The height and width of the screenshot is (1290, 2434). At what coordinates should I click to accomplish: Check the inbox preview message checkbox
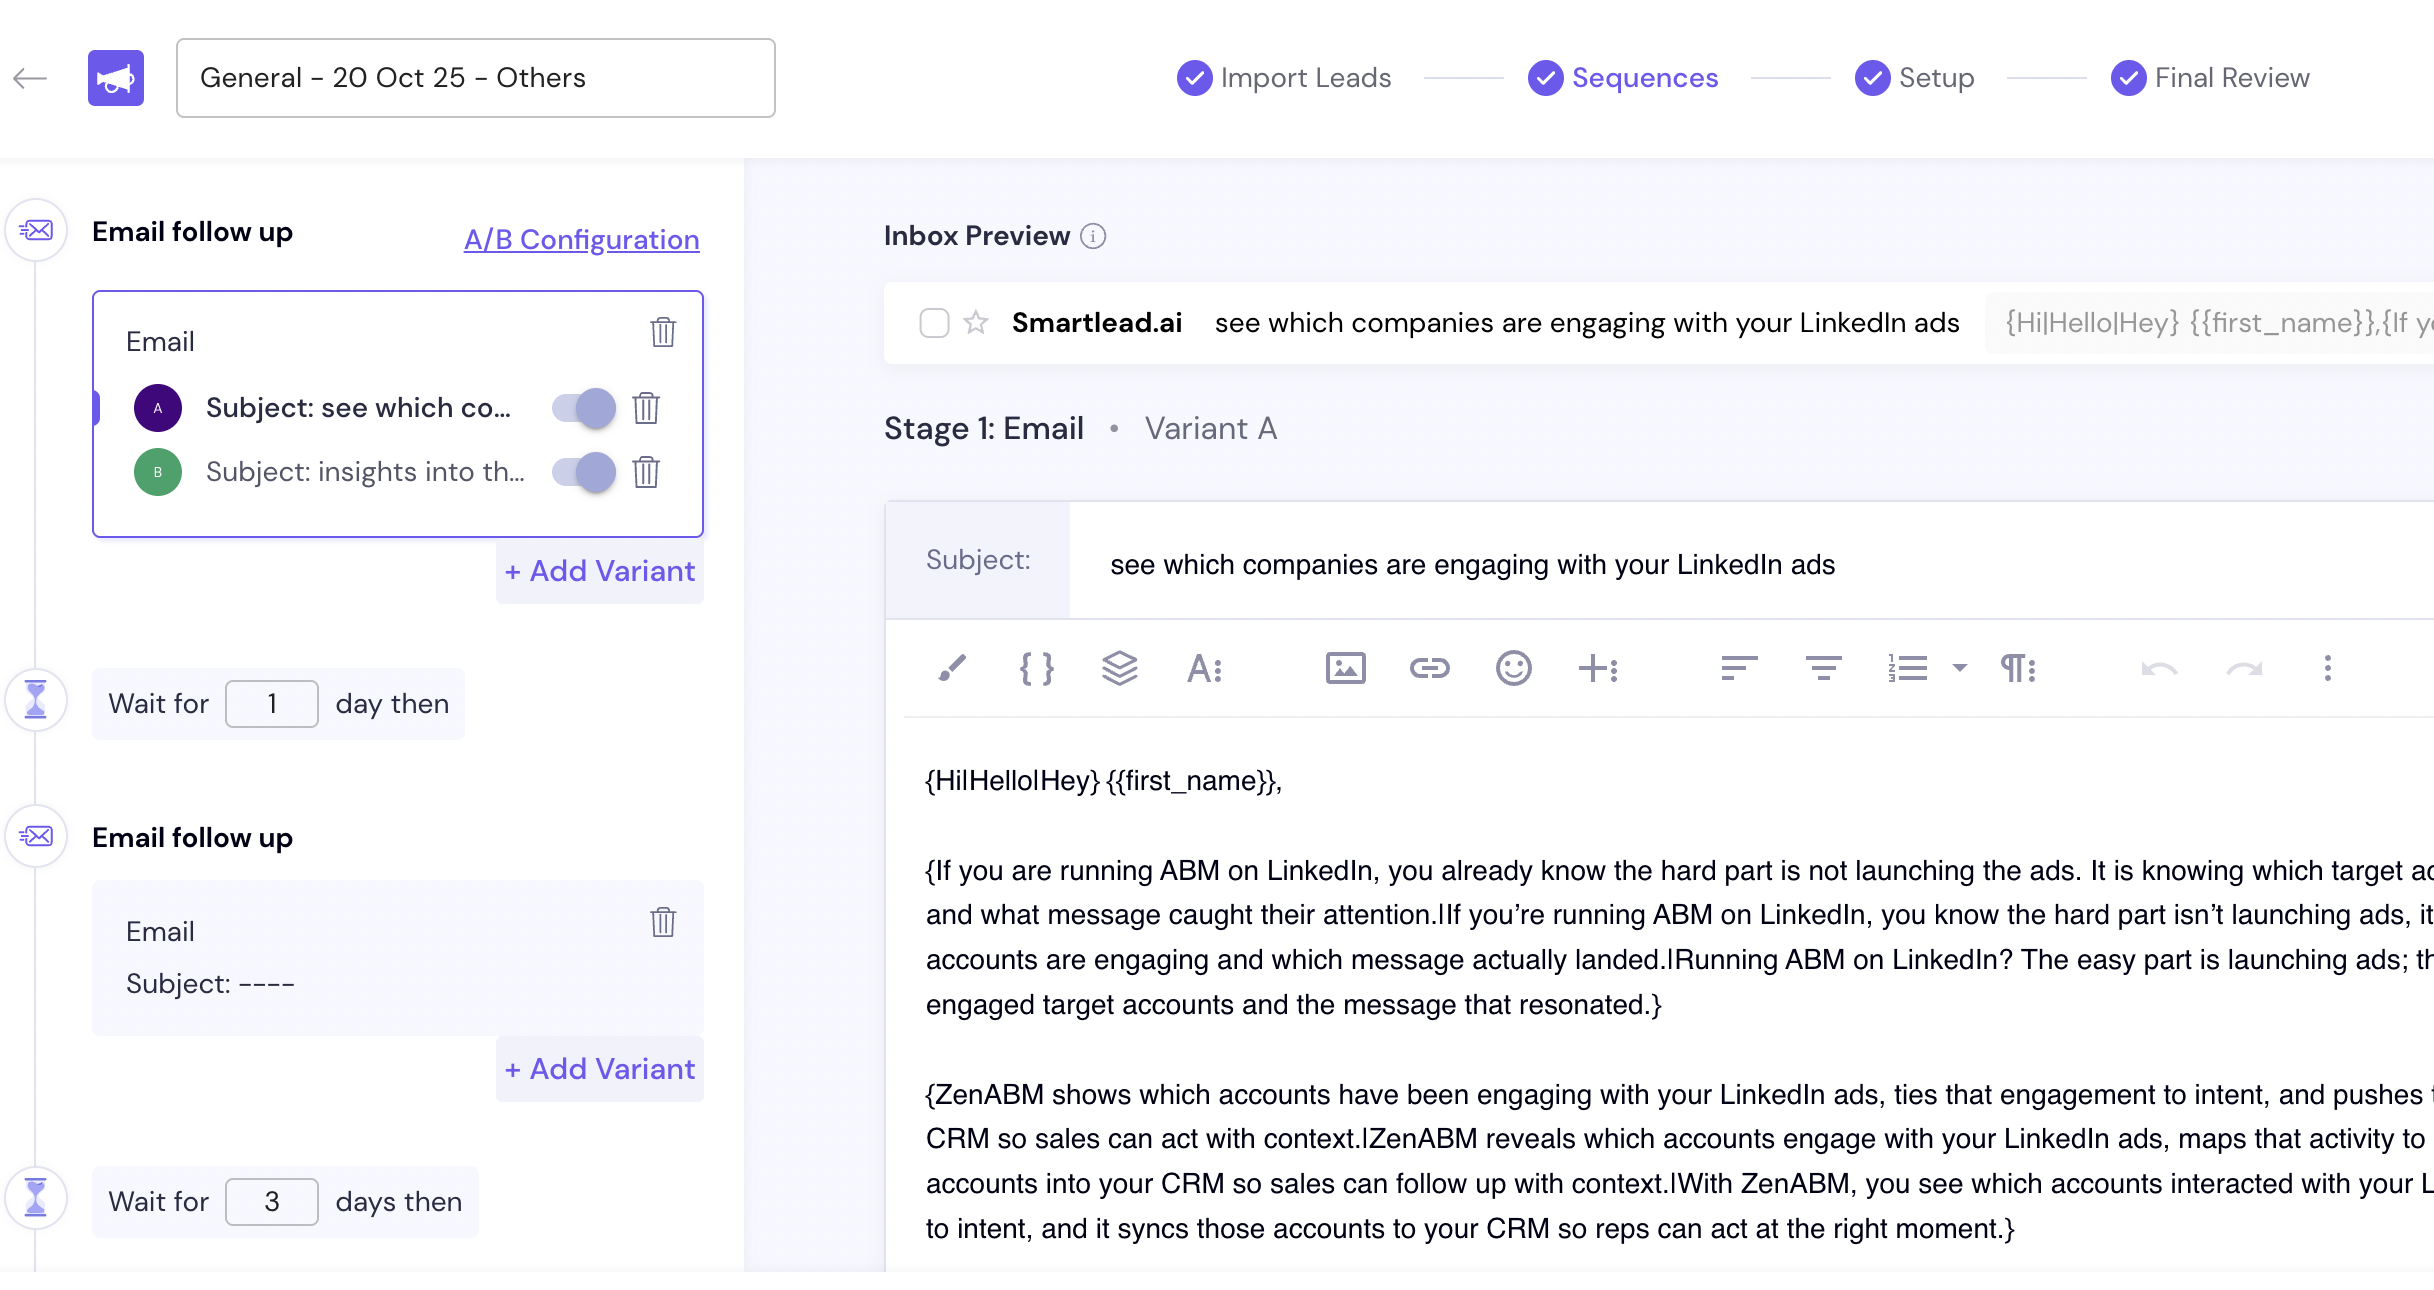pos(934,323)
